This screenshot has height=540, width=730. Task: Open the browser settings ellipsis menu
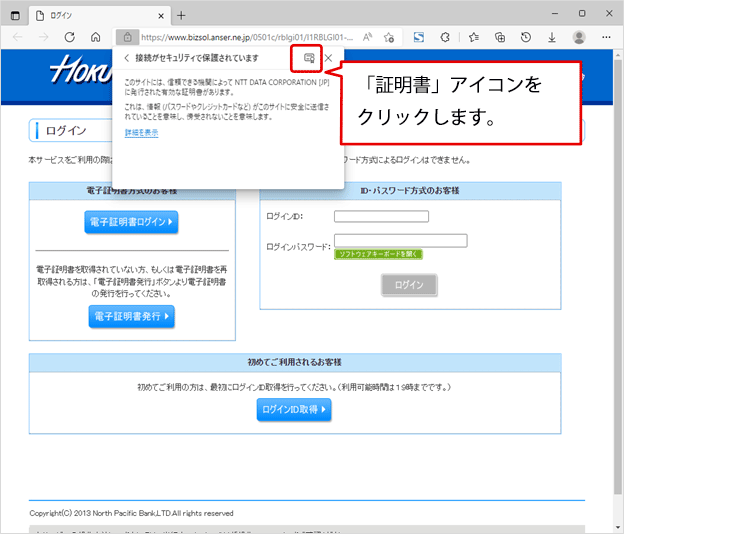point(606,36)
